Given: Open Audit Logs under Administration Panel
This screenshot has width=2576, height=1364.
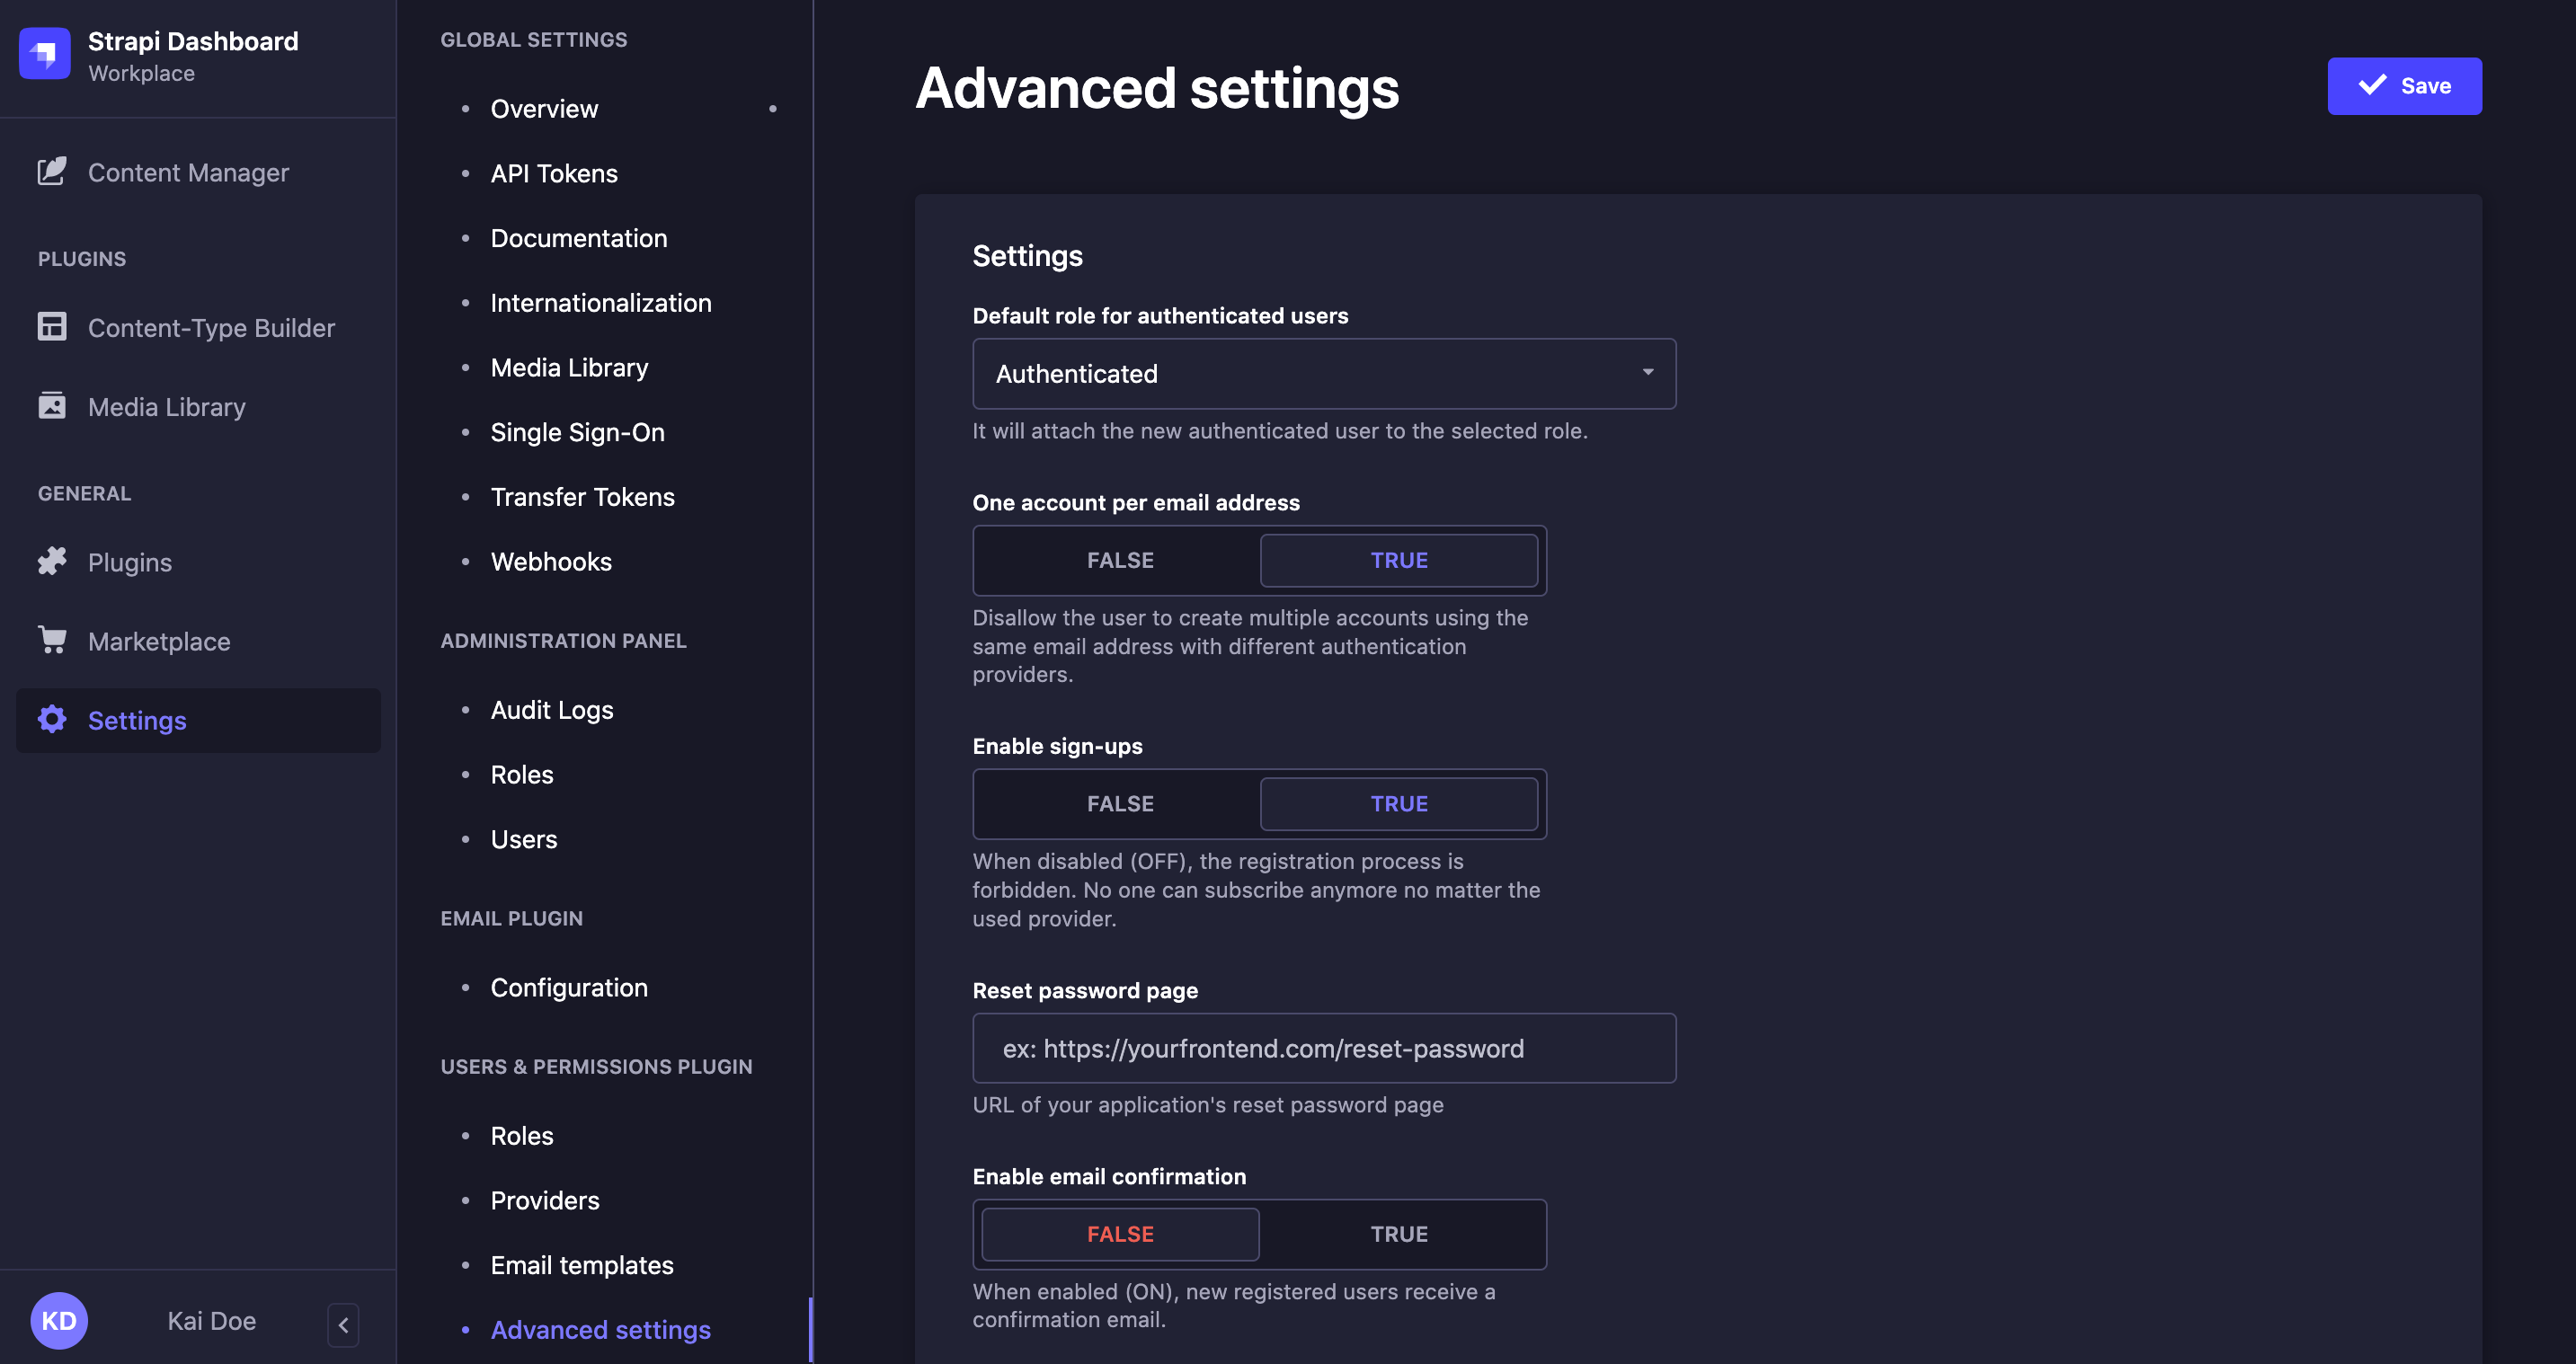Looking at the screenshot, I should point(551,709).
